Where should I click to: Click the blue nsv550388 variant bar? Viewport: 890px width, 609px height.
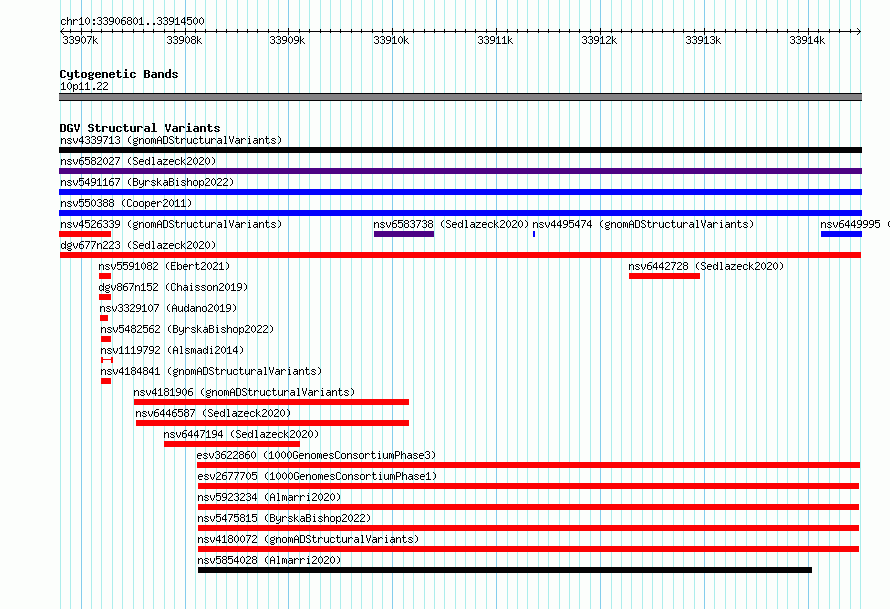point(460,213)
